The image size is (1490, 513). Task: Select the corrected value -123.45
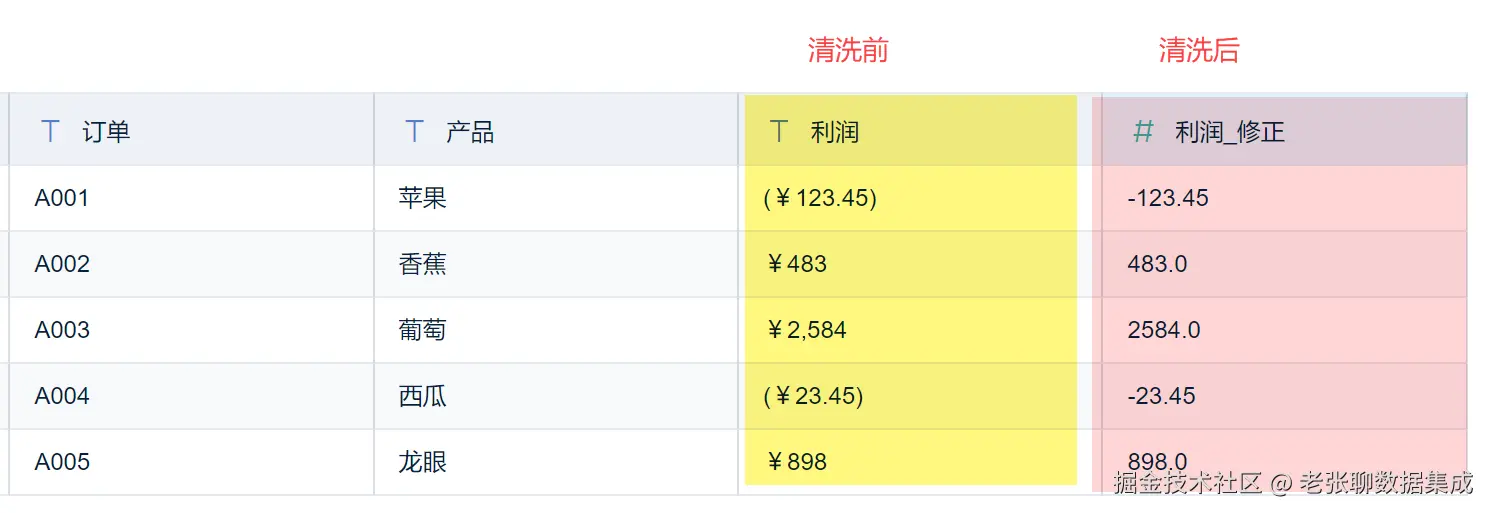point(1168,198)
